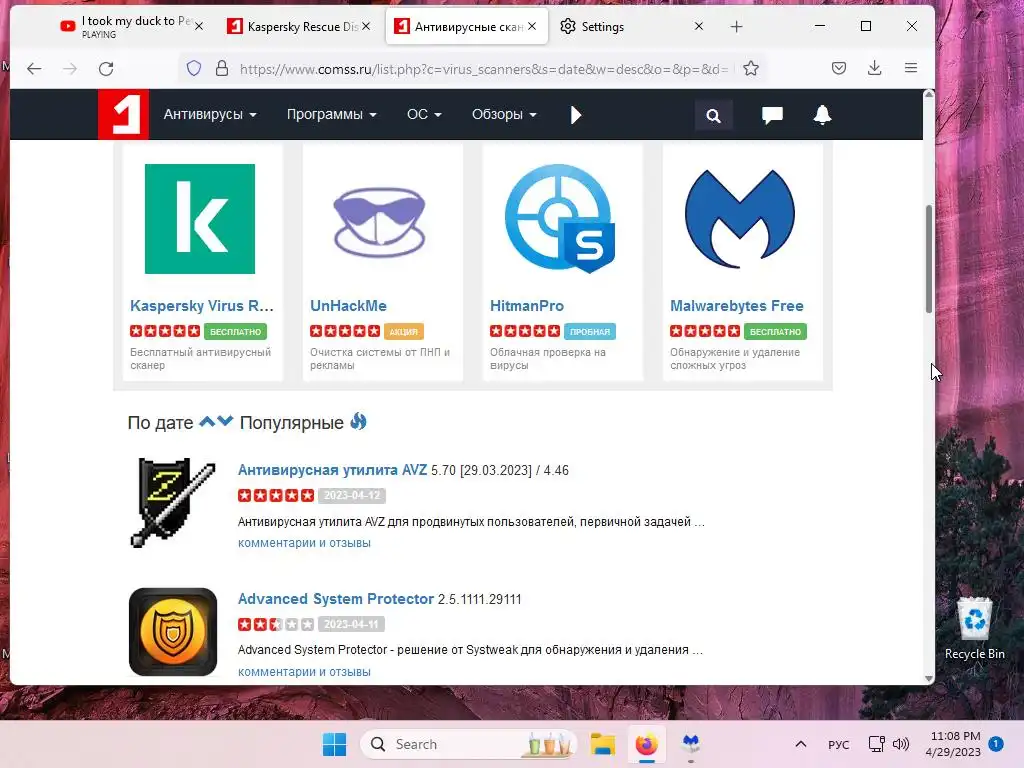1024x768 pixels.
Task: Show hidden tray icons chevron
Action: click(801, 744)
